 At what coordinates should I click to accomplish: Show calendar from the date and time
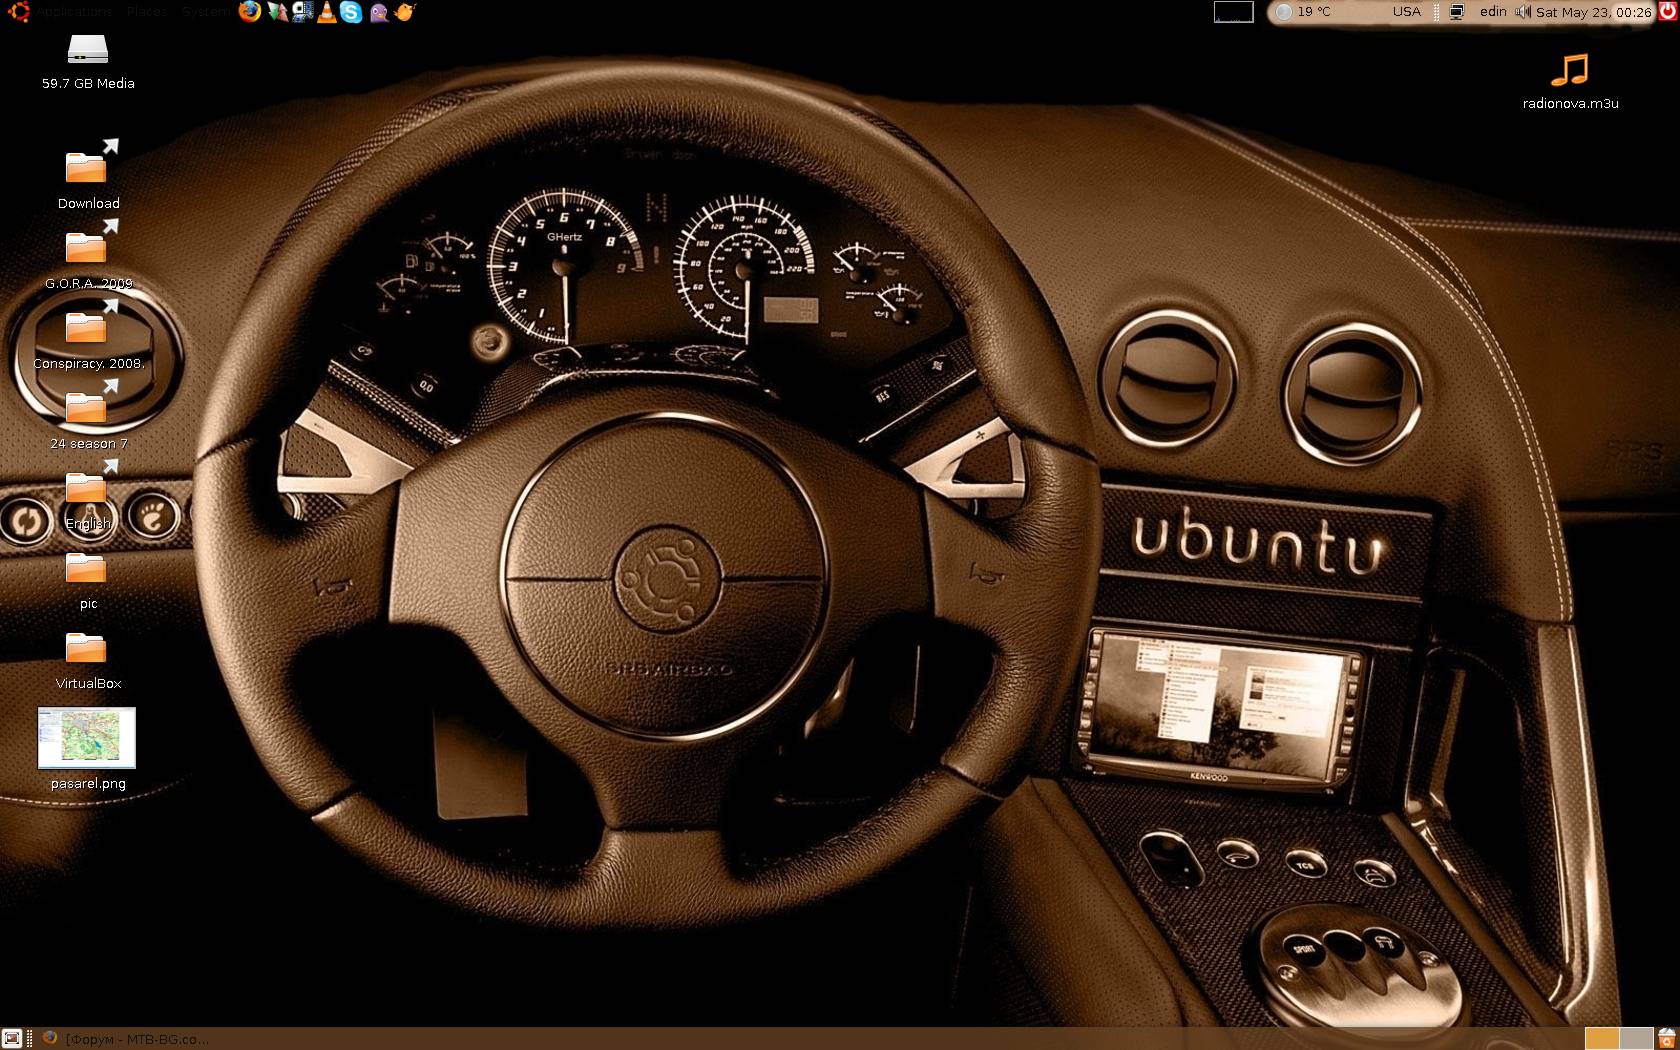[x=1593, y=12]
